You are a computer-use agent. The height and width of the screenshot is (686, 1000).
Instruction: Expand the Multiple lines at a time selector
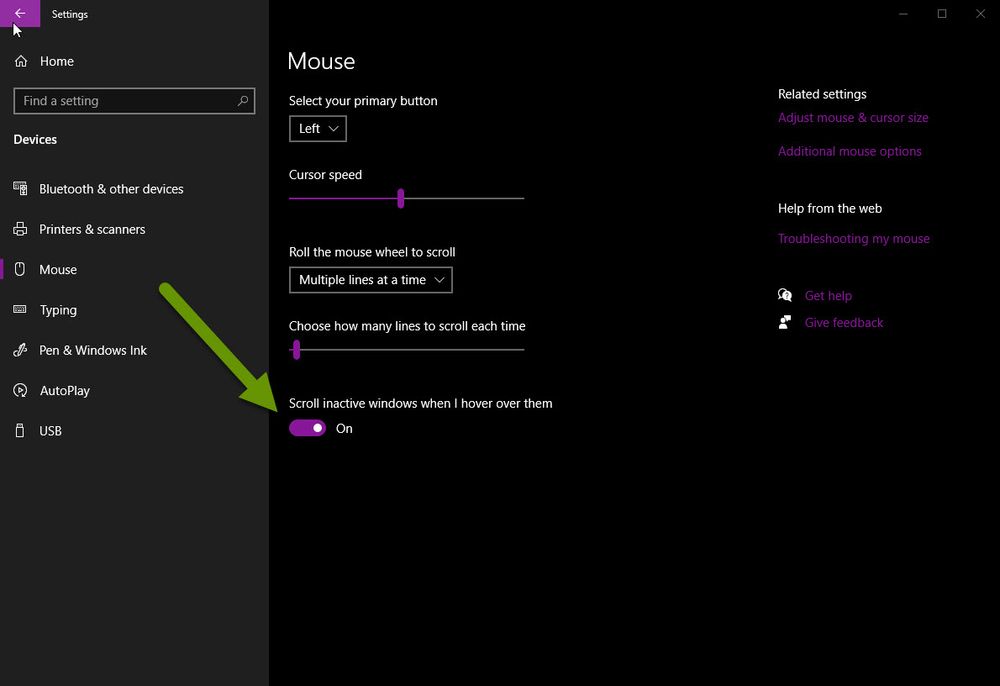coord(370,280)
